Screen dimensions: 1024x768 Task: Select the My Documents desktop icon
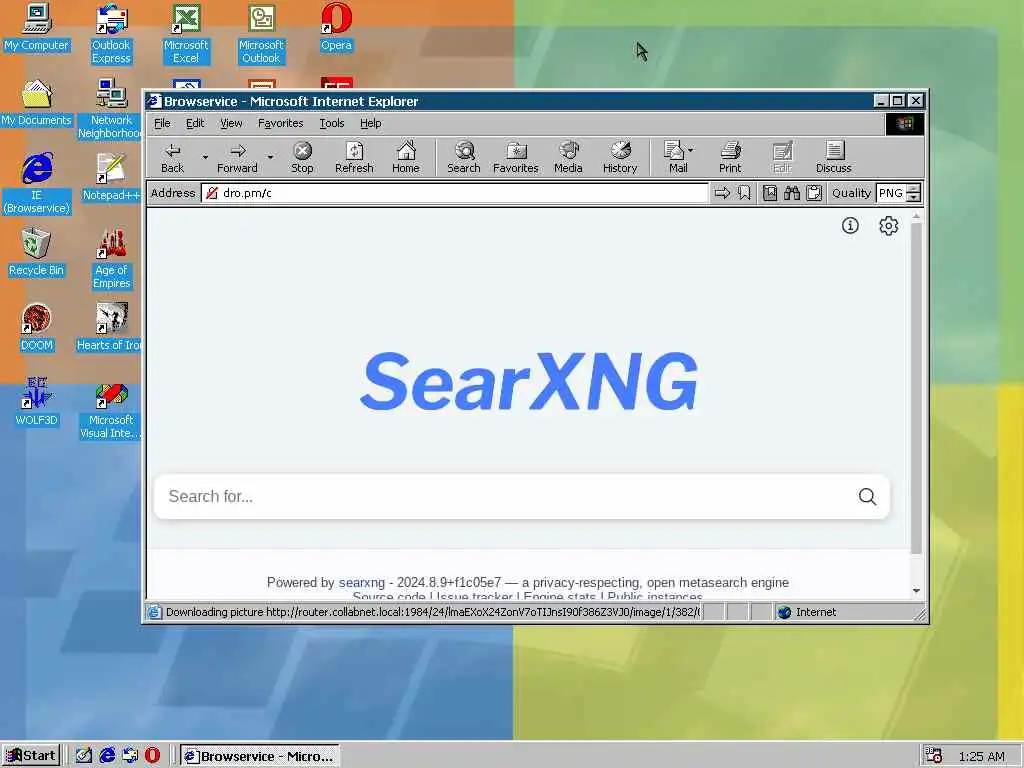coord(37,103)
